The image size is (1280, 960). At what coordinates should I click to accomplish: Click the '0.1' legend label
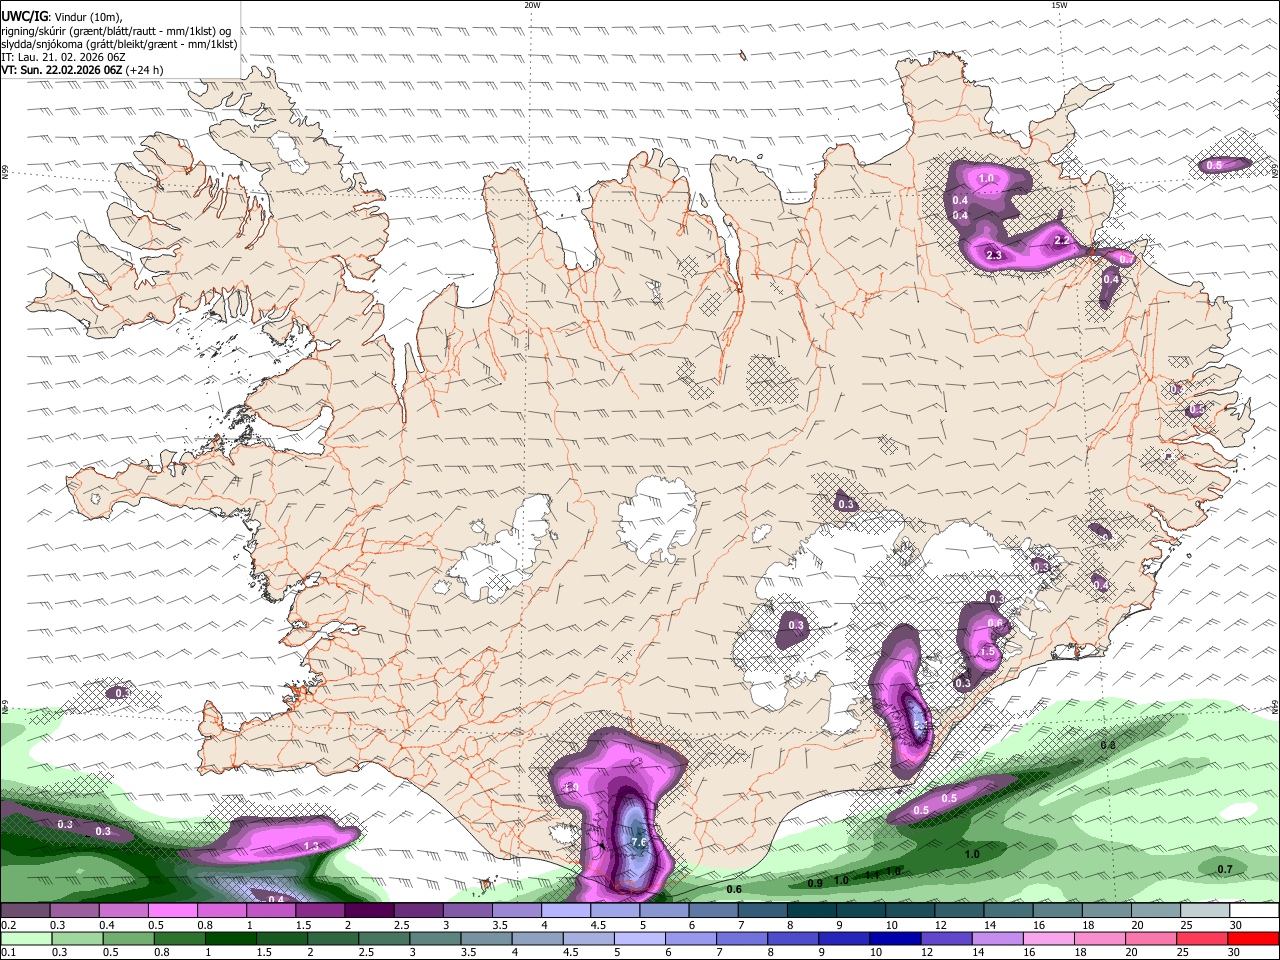(x=8, y=953)
